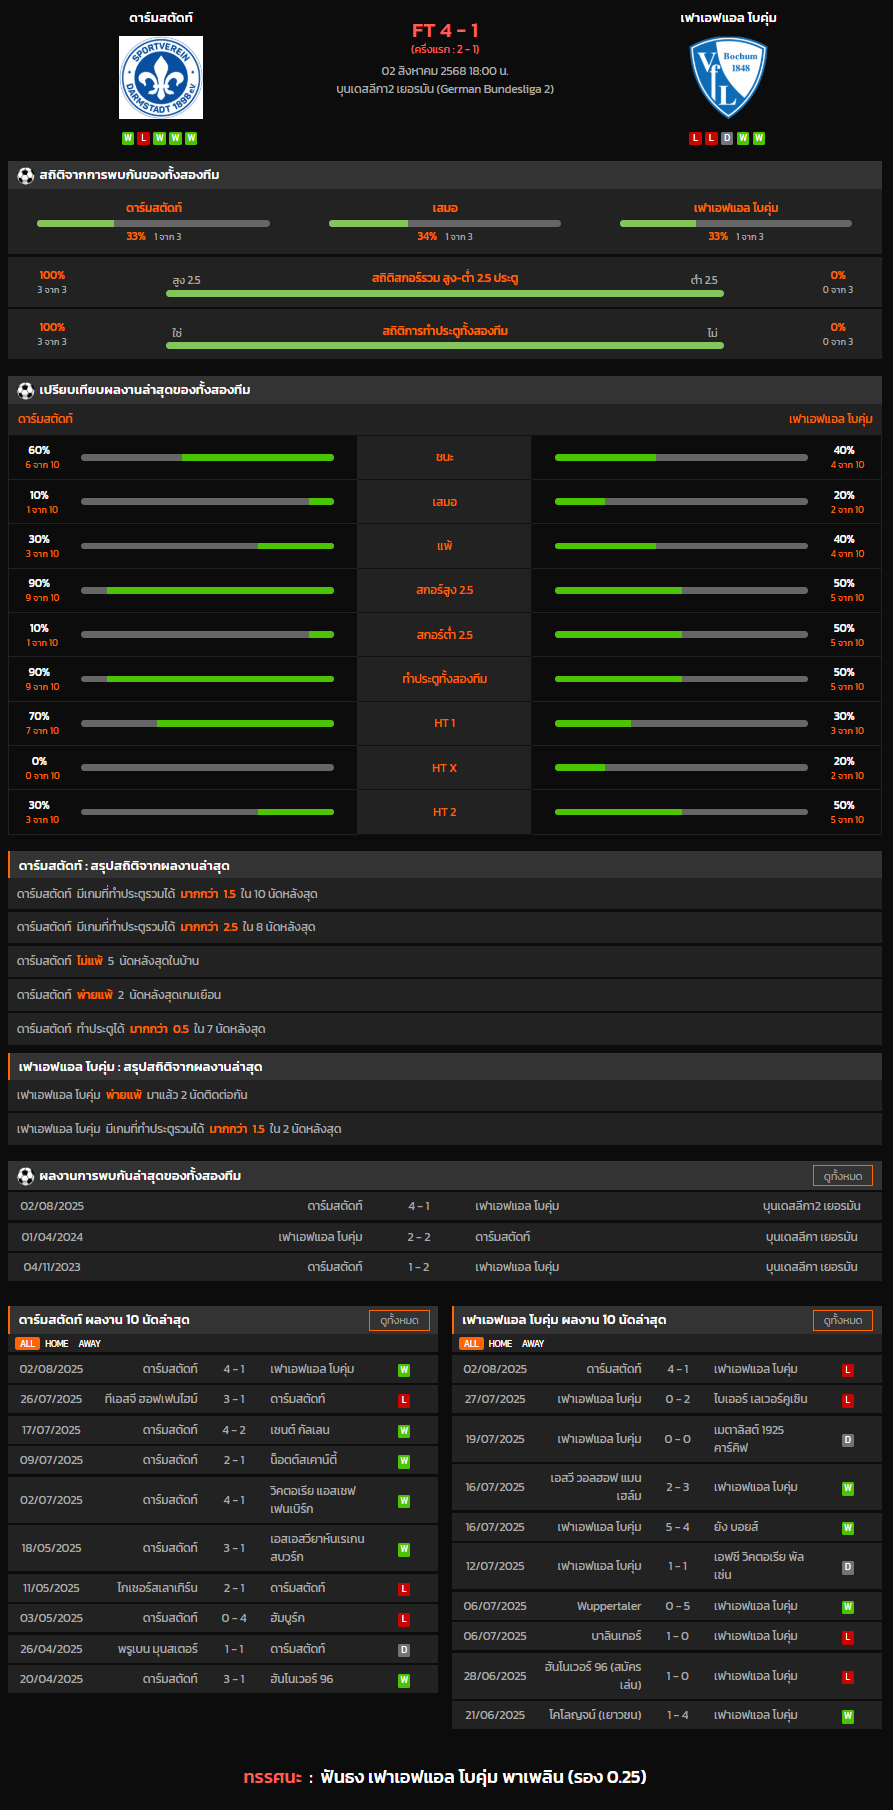Click W badge in 02/08/2025 Darmstadt results row
Image resolution: width=893 pixels, height=1810 pixels.
click(404, 1370)
